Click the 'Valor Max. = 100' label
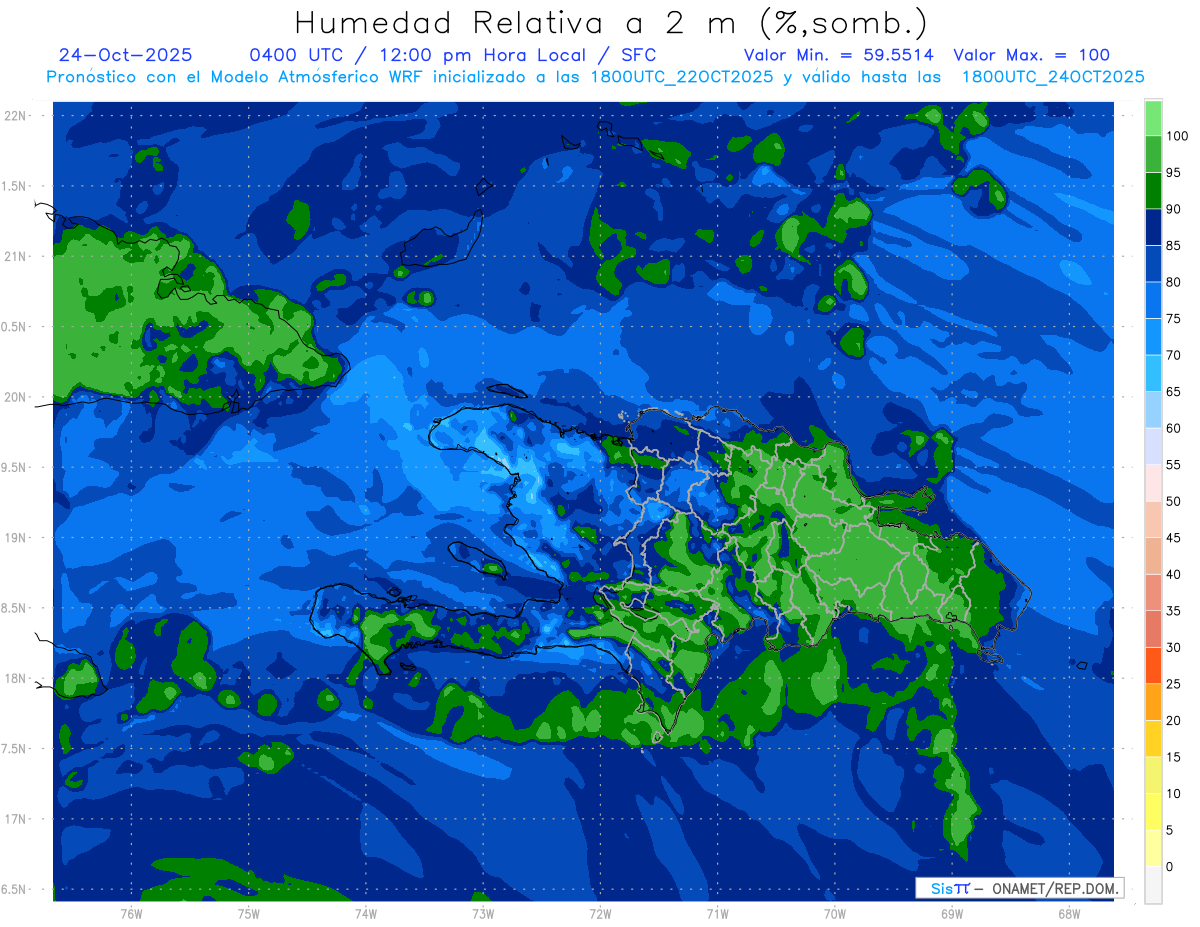Screen dimensions: 1200x927 [x=1031, y=55]
